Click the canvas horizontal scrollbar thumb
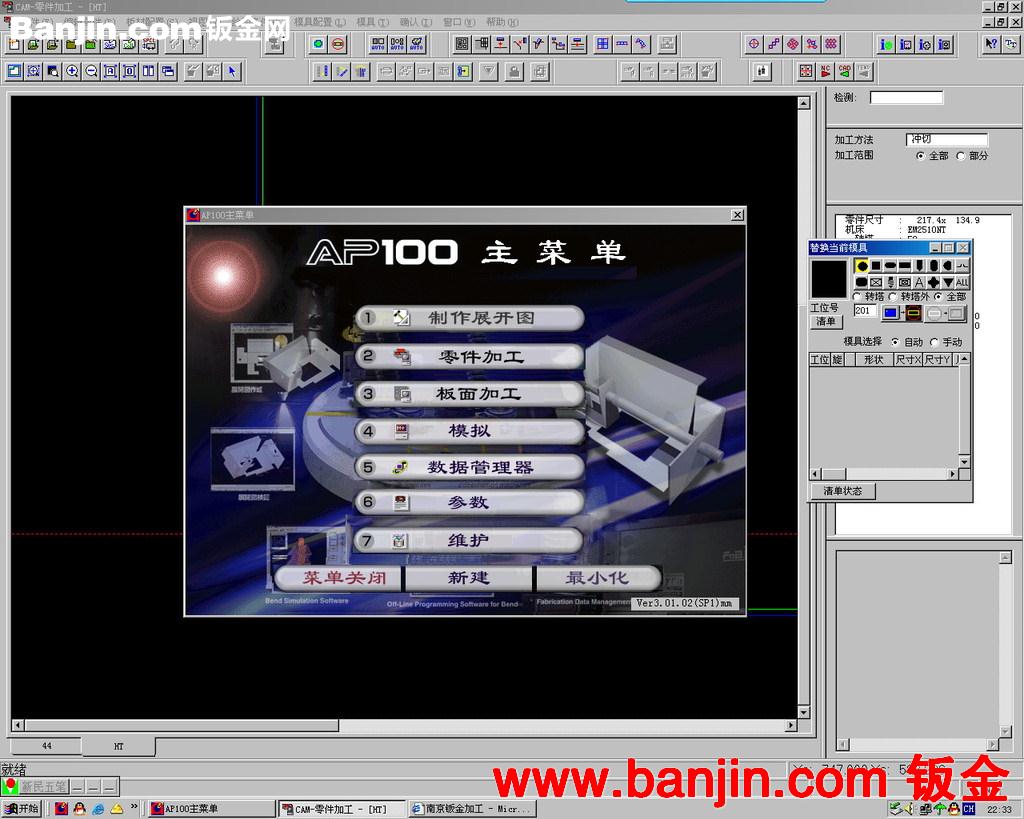Viewport: 1024px width, 819px height. click(x=182, y=725)
